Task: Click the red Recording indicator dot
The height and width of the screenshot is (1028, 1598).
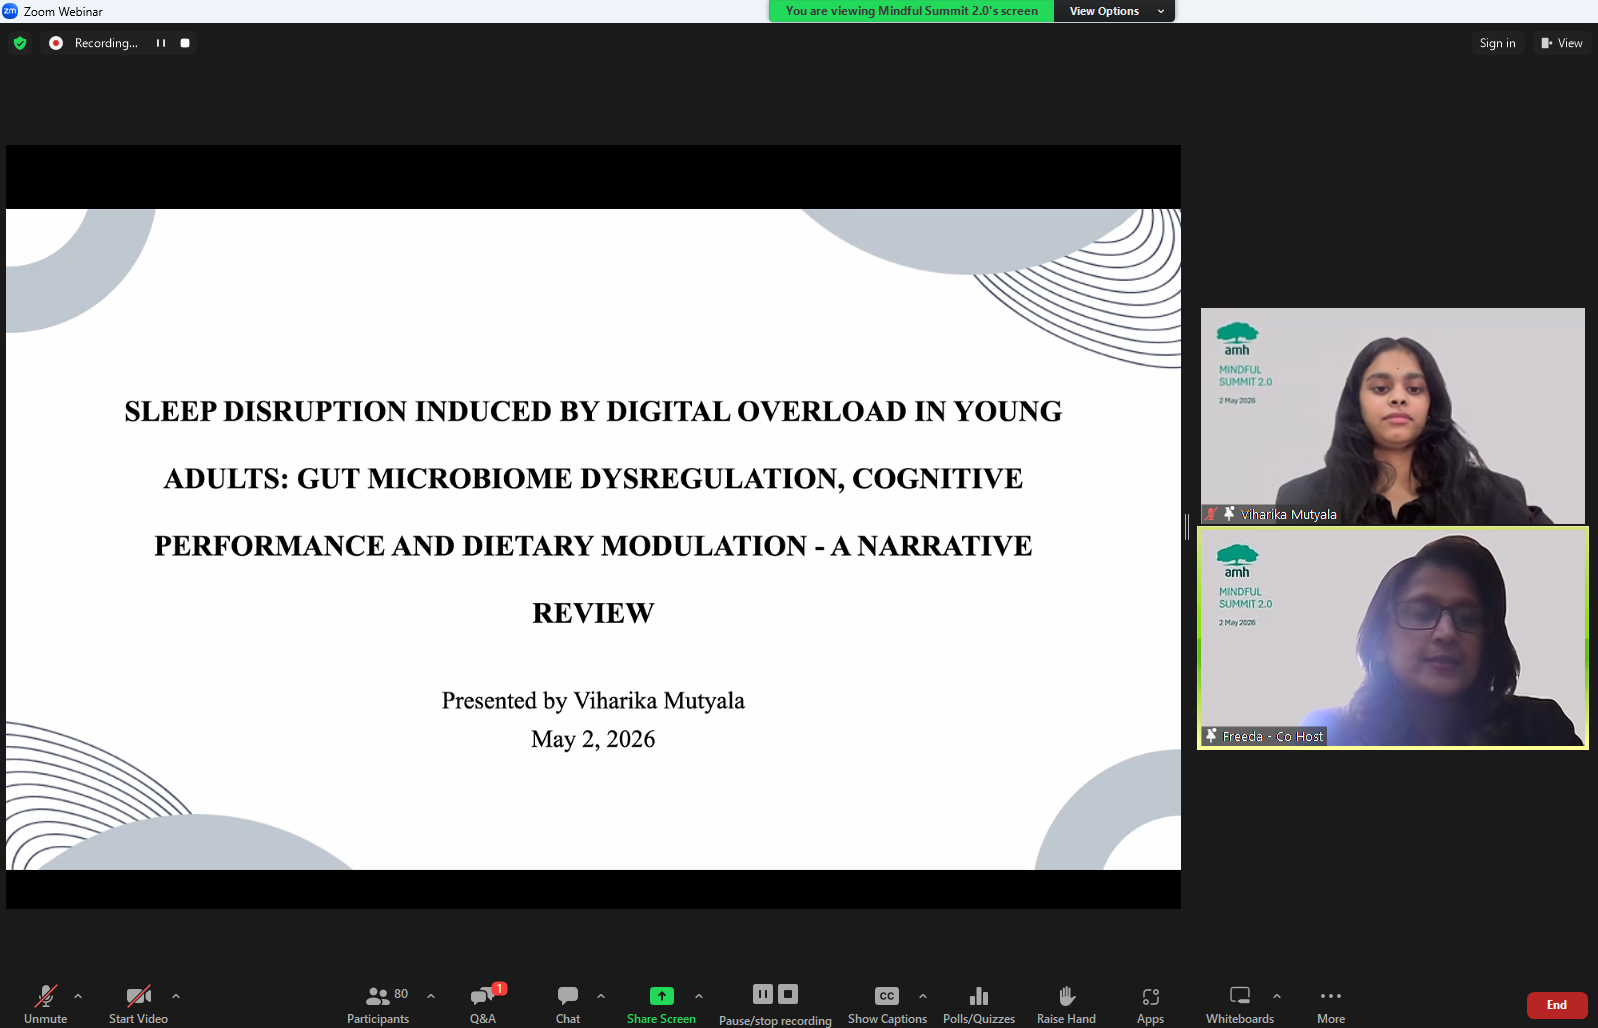Action: 56,43
